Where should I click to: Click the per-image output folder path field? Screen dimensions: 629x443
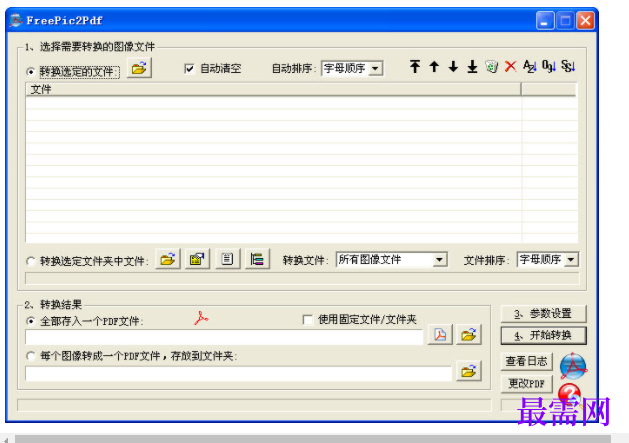(x=238, y=374)
